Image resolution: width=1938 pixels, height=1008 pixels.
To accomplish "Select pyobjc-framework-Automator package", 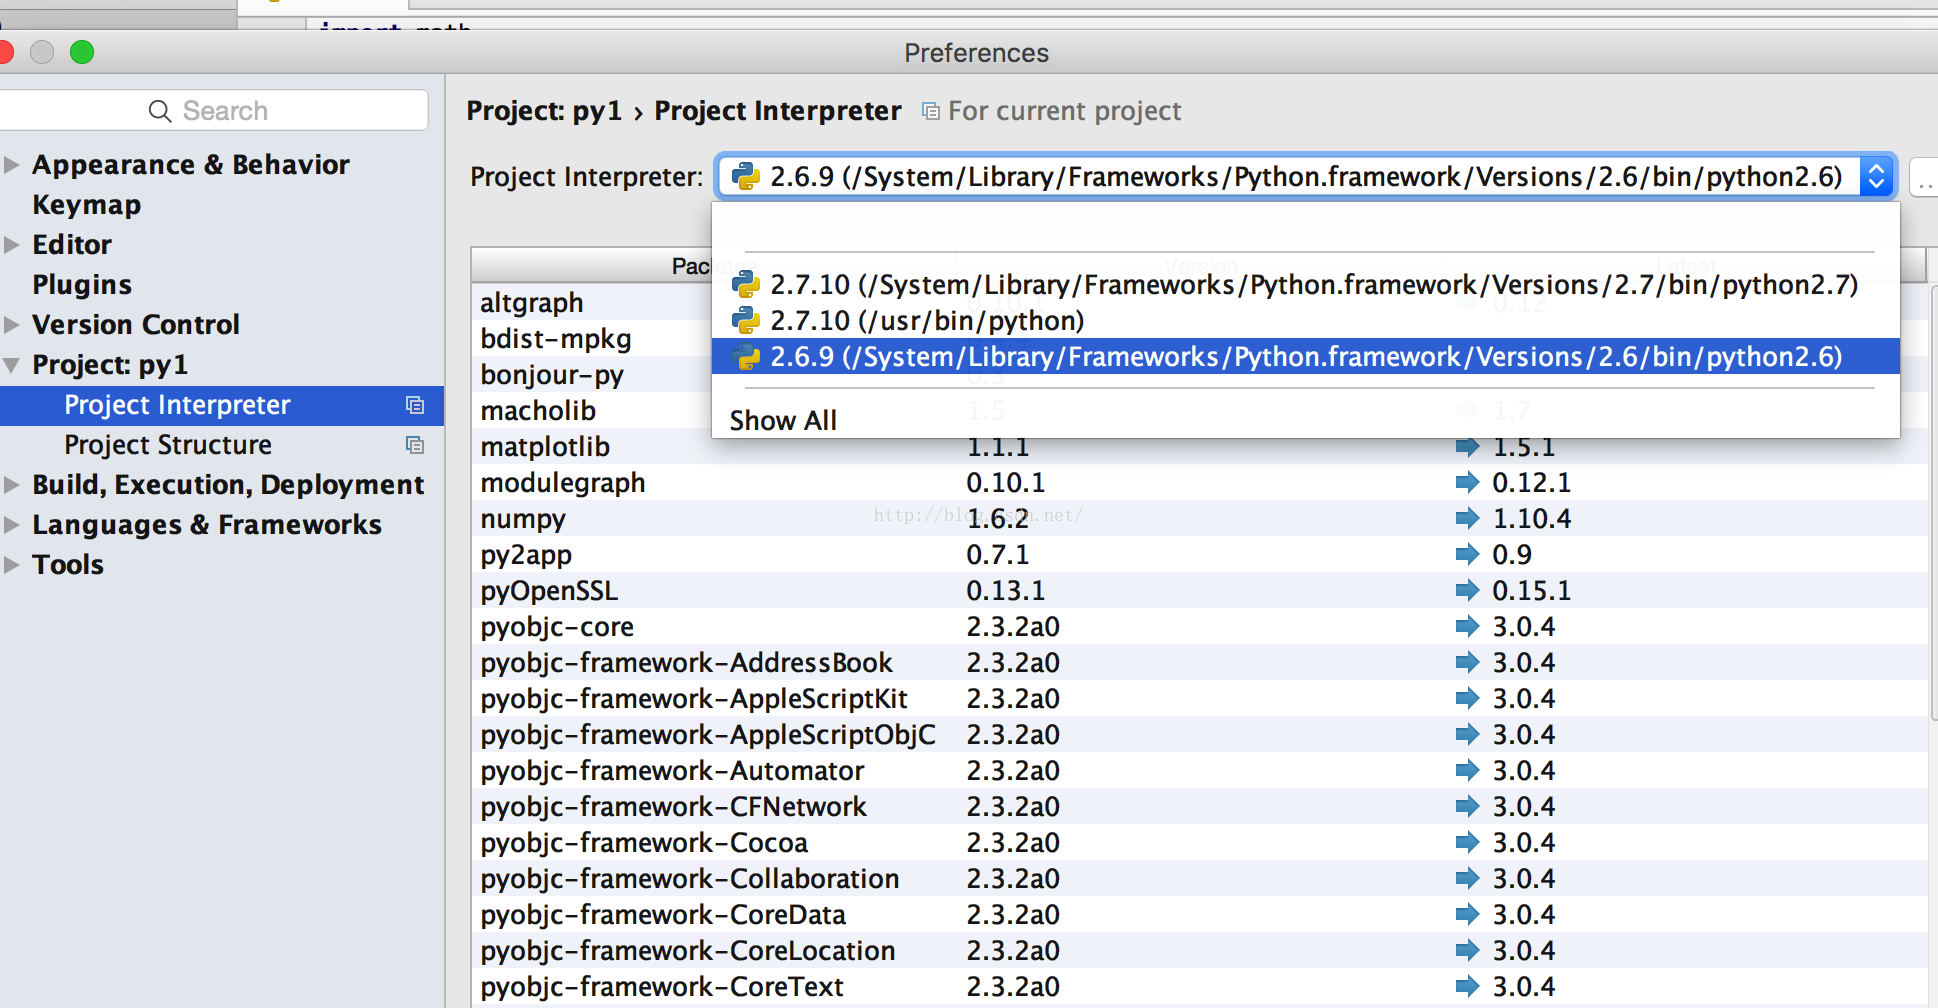I will [x=1200, y=770].
